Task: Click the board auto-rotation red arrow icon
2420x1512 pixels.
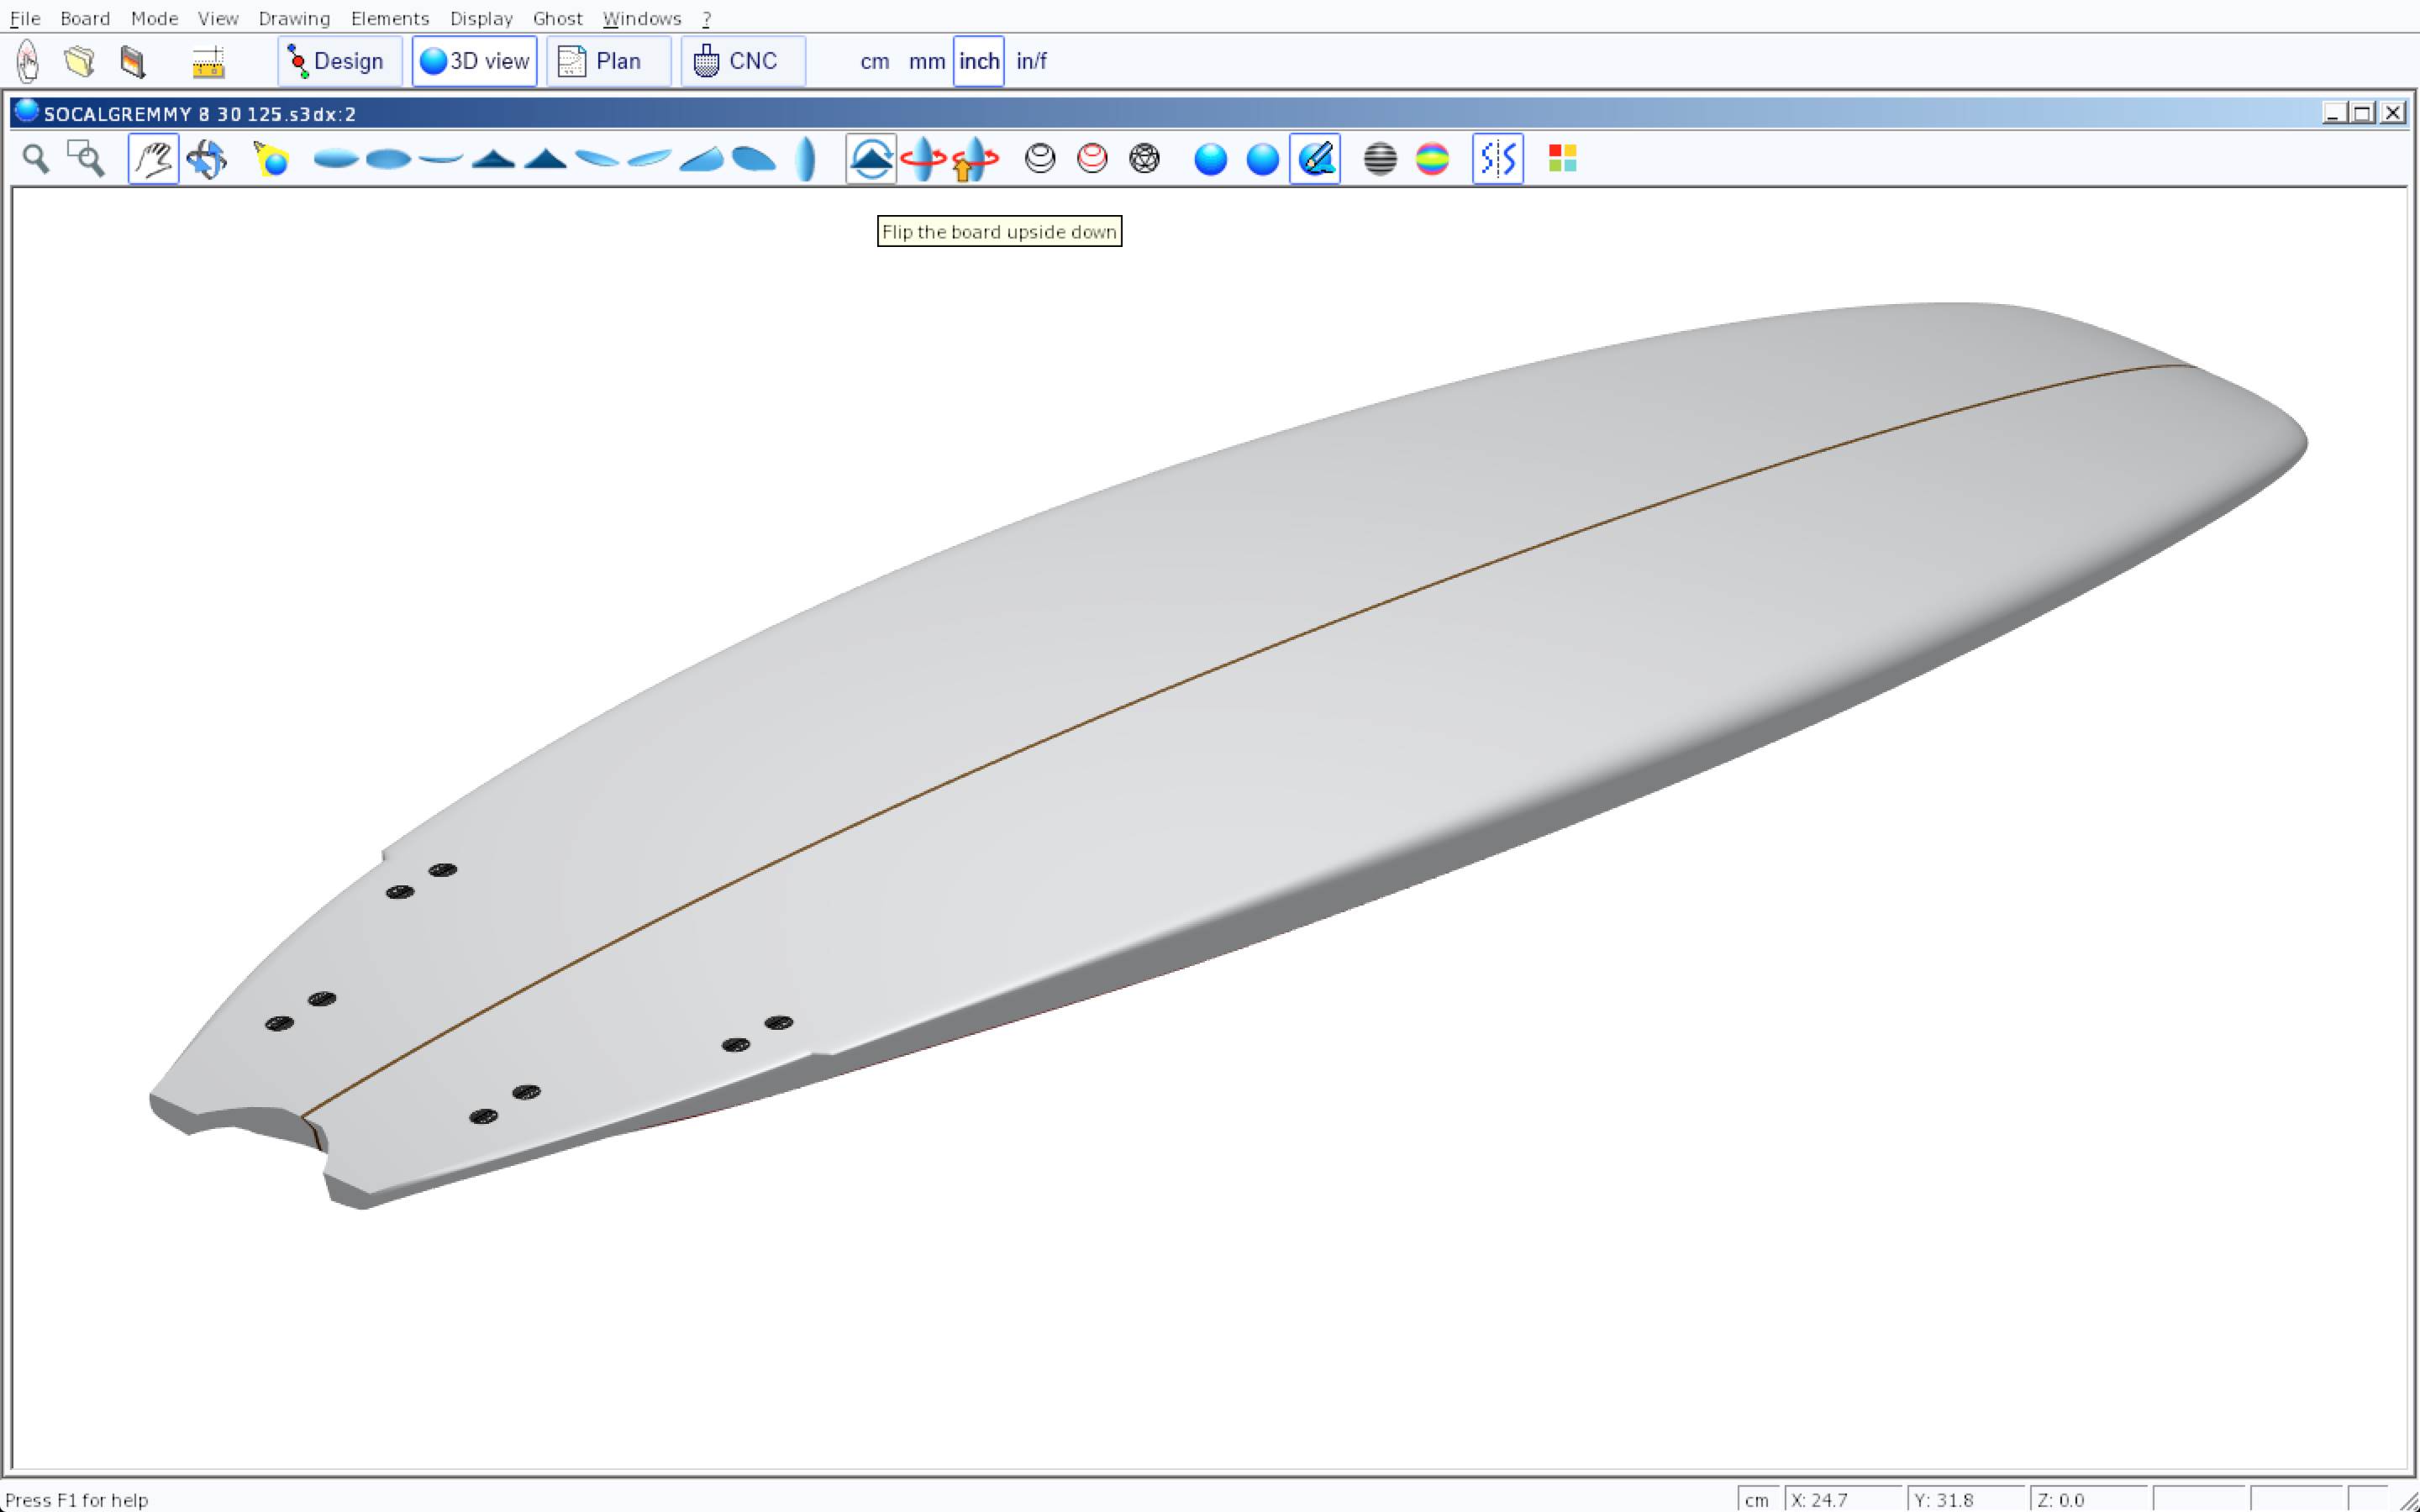Action: tap(922, 159)
